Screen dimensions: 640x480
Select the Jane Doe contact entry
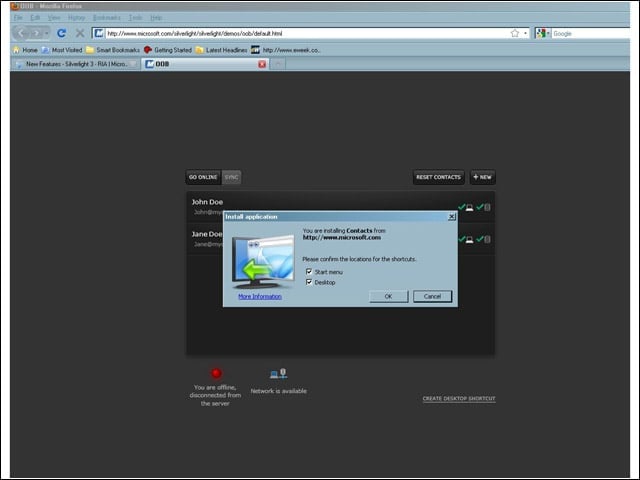tap(340, 239)
